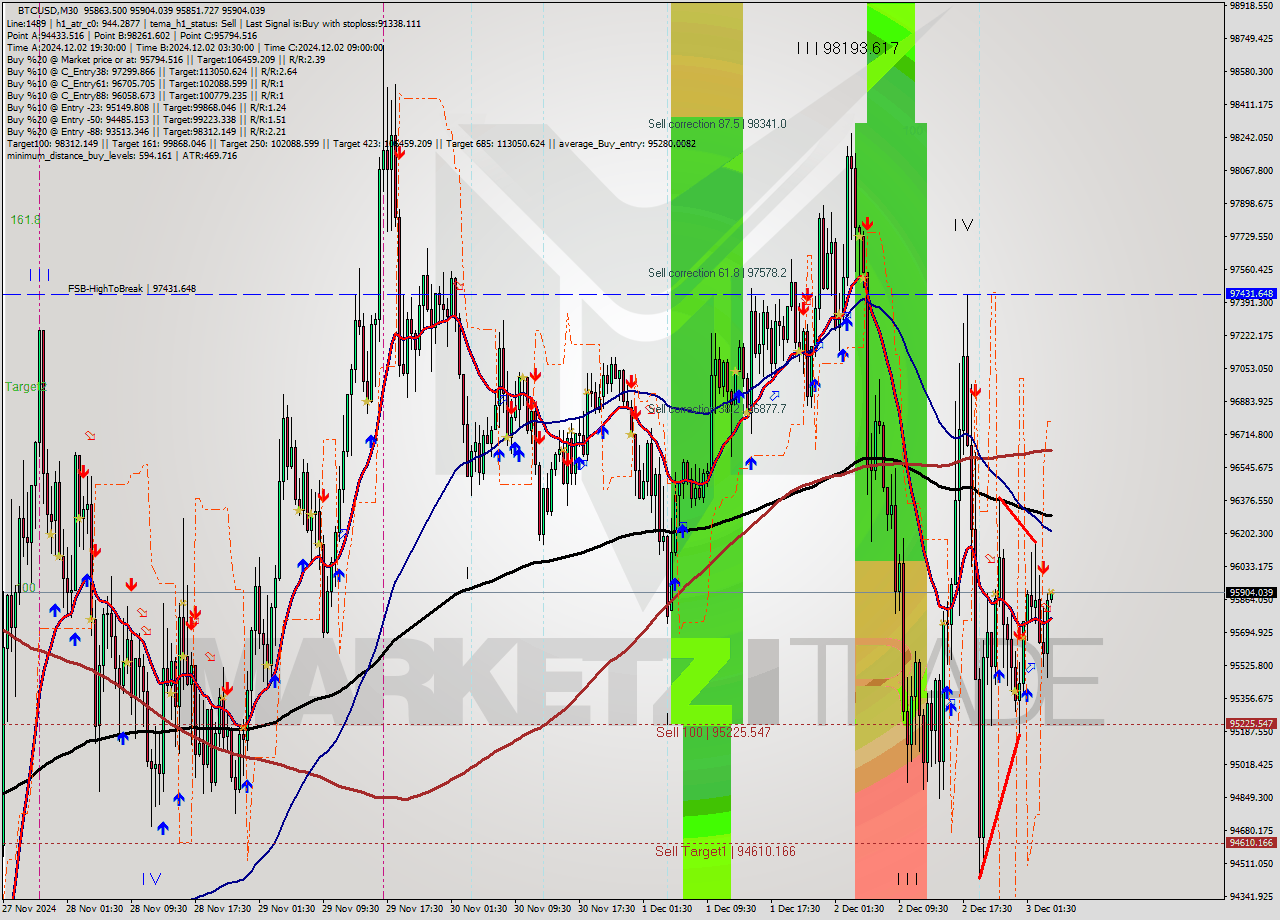The height and width of the screenshot is (920, 1280).
Task: Click 'FSB-HighToBreak | 97431.648' line label
Action: click(132, 289)
